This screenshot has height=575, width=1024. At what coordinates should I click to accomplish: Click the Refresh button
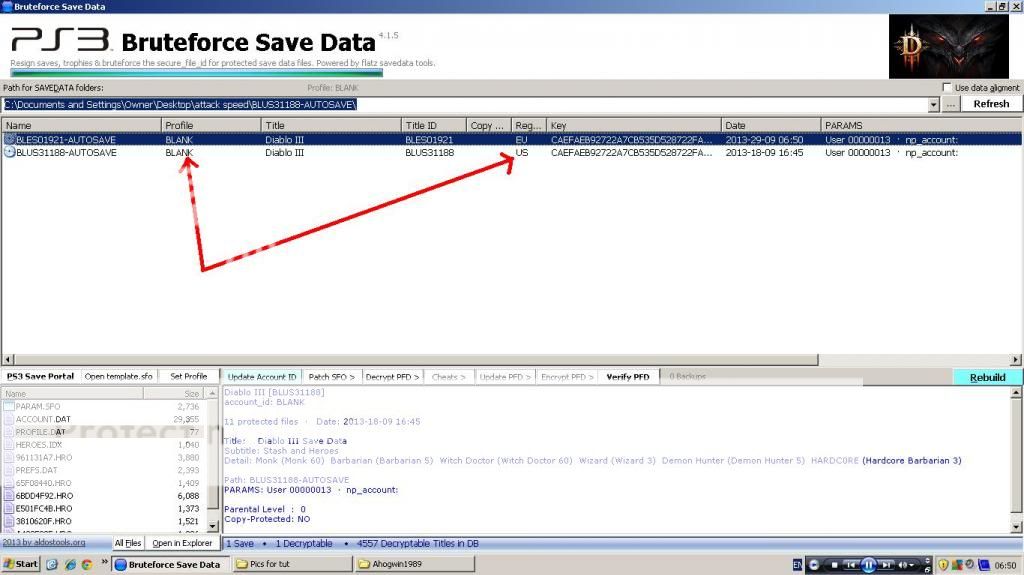(991, 104)
